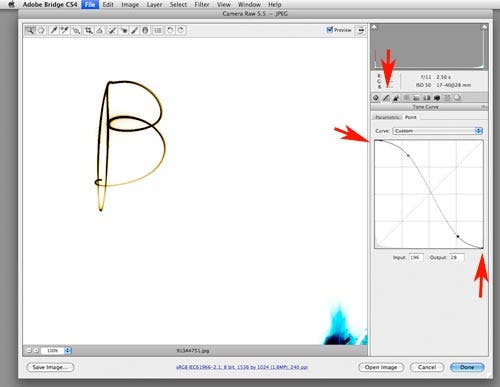The height and width of the screenshot is (387, 500).
Task: Select the curve endpoint at bottom-right corner
Action: (x=482, y=248)
